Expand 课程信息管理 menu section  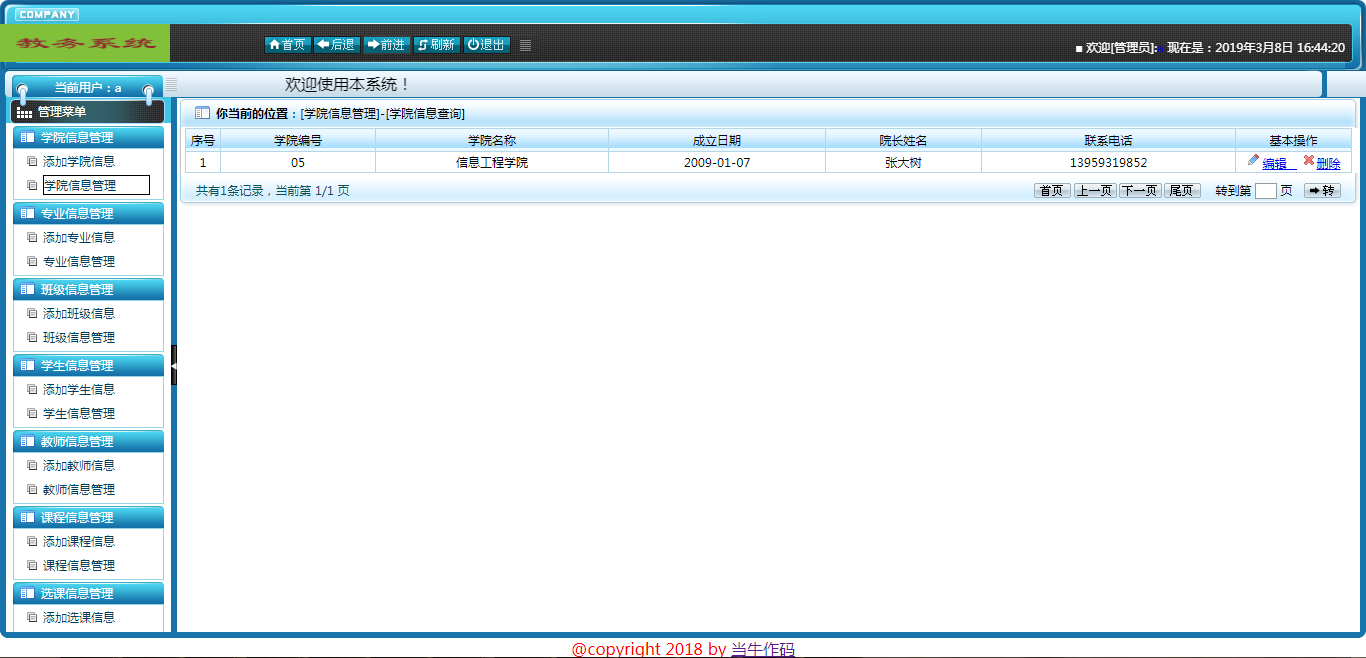coord(87,517)
